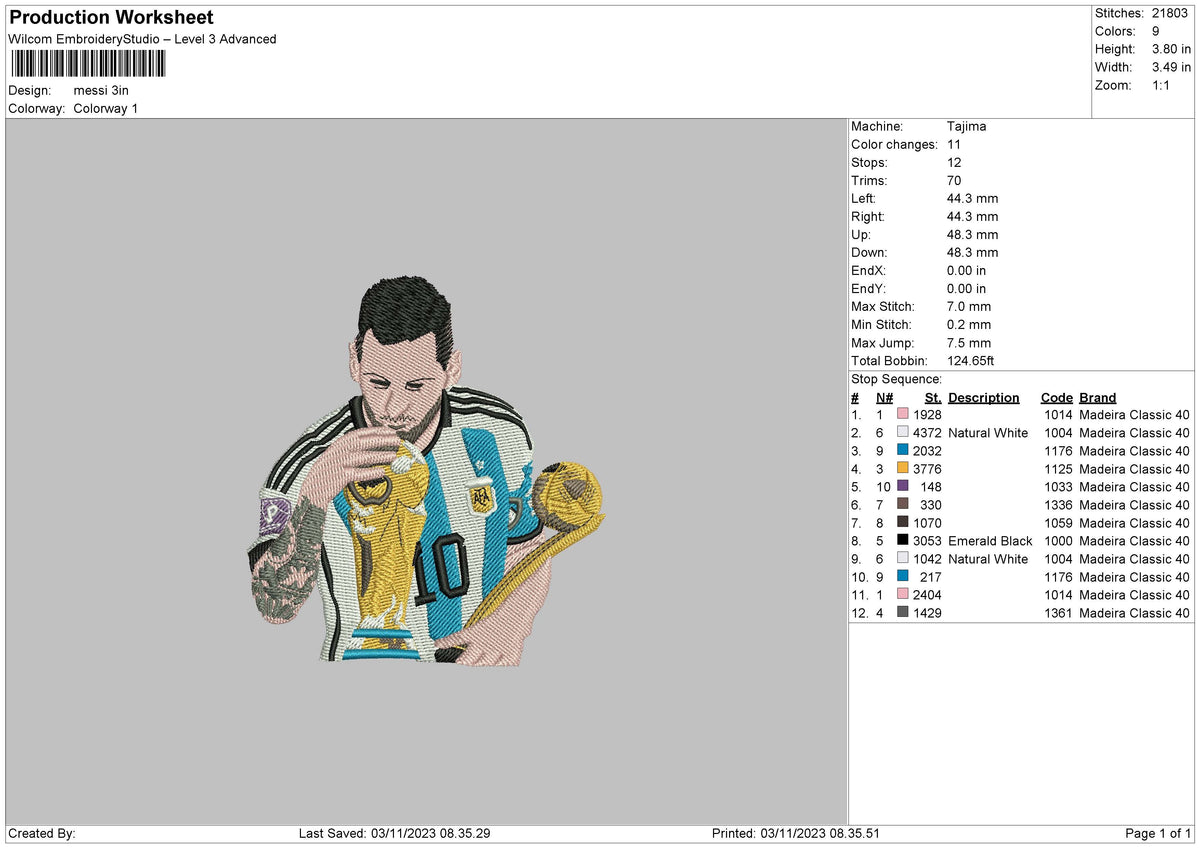Viewport: 1200px width, 848px height.
Task: Click thread code 1000
Action: coord(1058,541)
